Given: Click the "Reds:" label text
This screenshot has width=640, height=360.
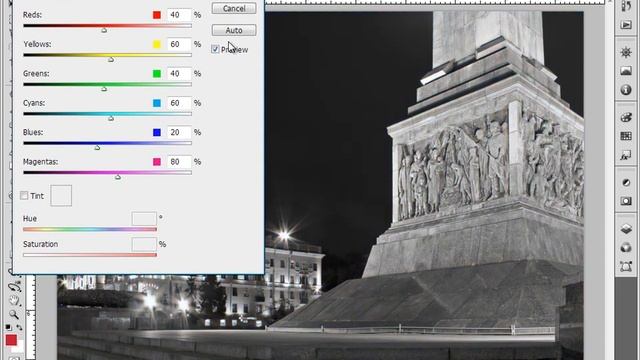Looking at the screenshot, I should (x=32, y=15).
